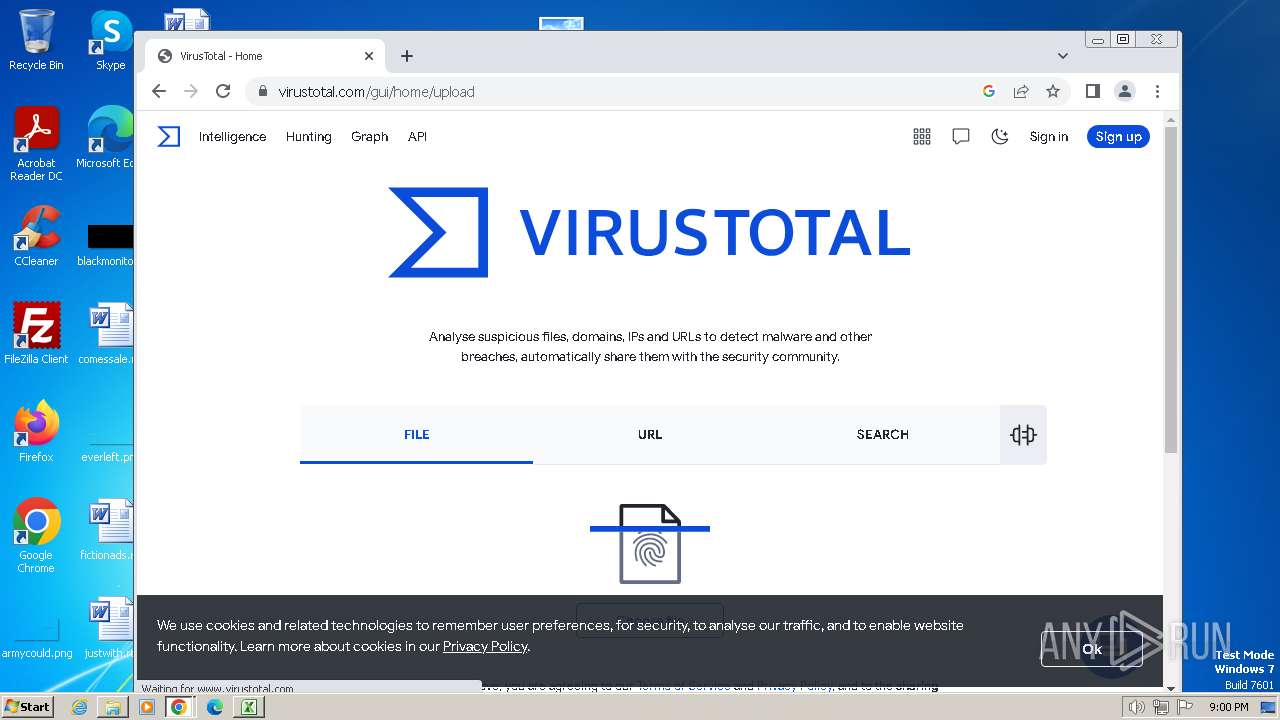Screen dimensions: 1280x720
Task: Select the VirusTotal - Home browser tab
Action: 266,56
